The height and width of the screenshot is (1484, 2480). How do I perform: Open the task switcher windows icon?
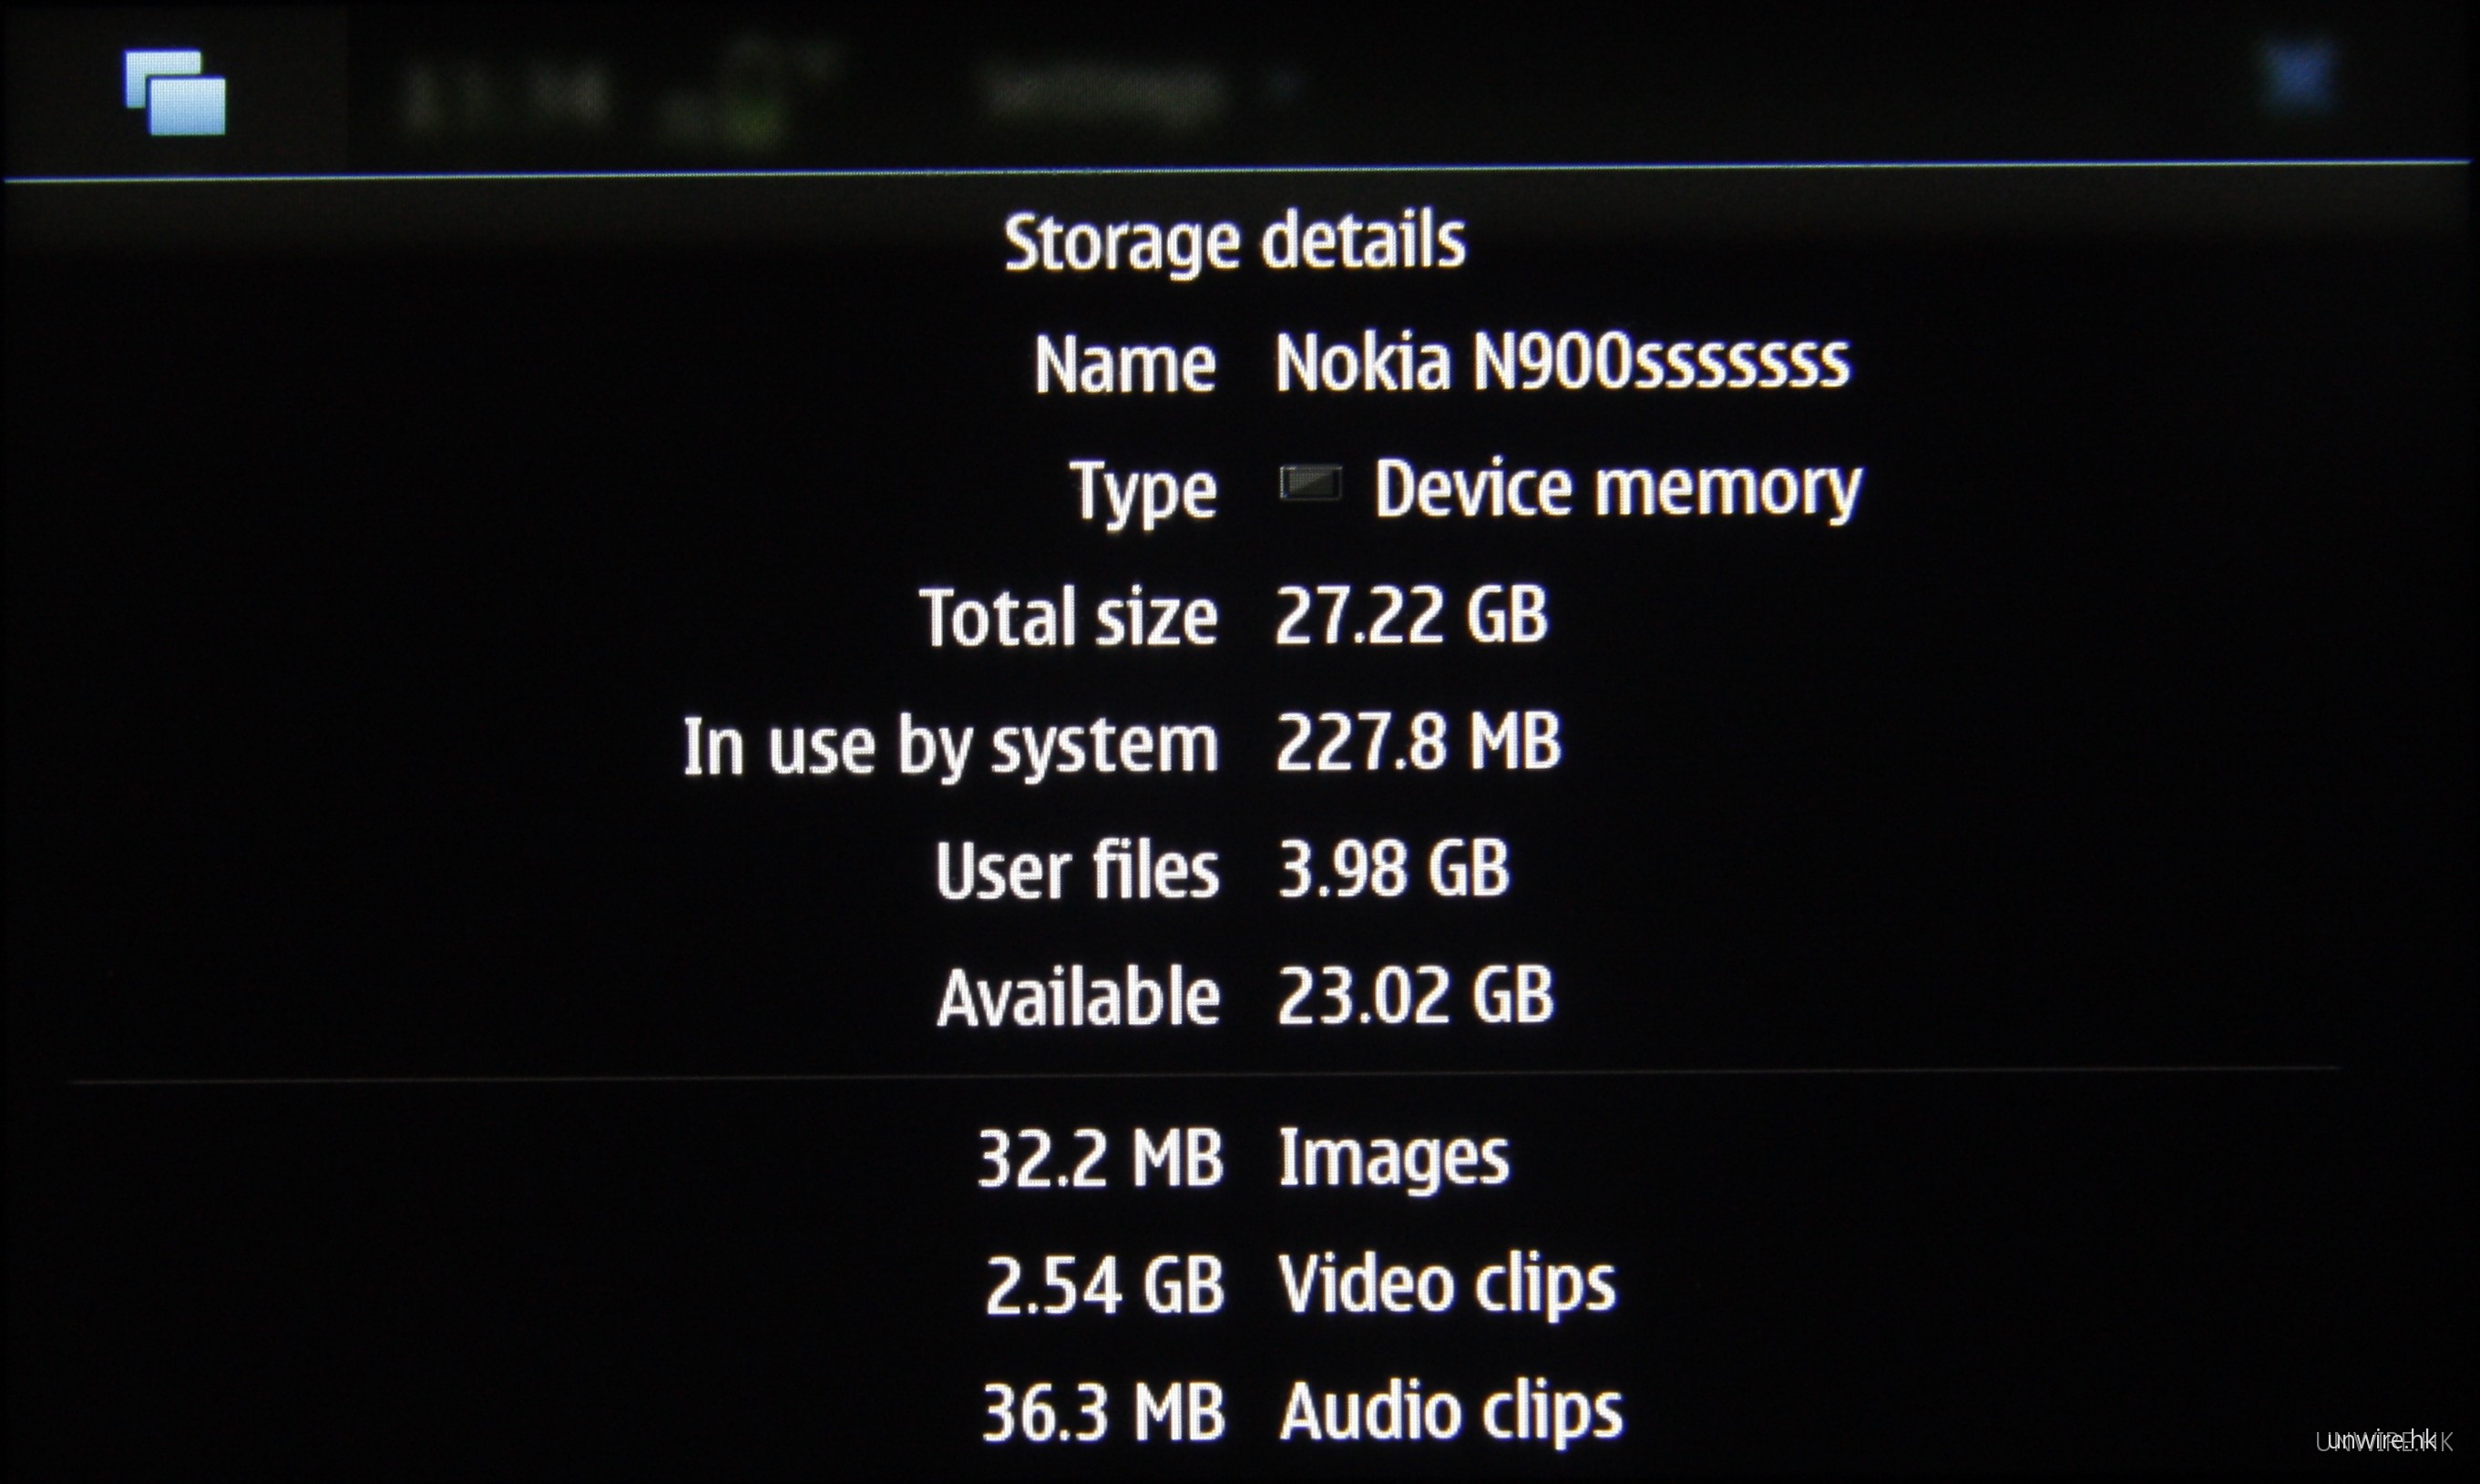click(x=175, y=92)
